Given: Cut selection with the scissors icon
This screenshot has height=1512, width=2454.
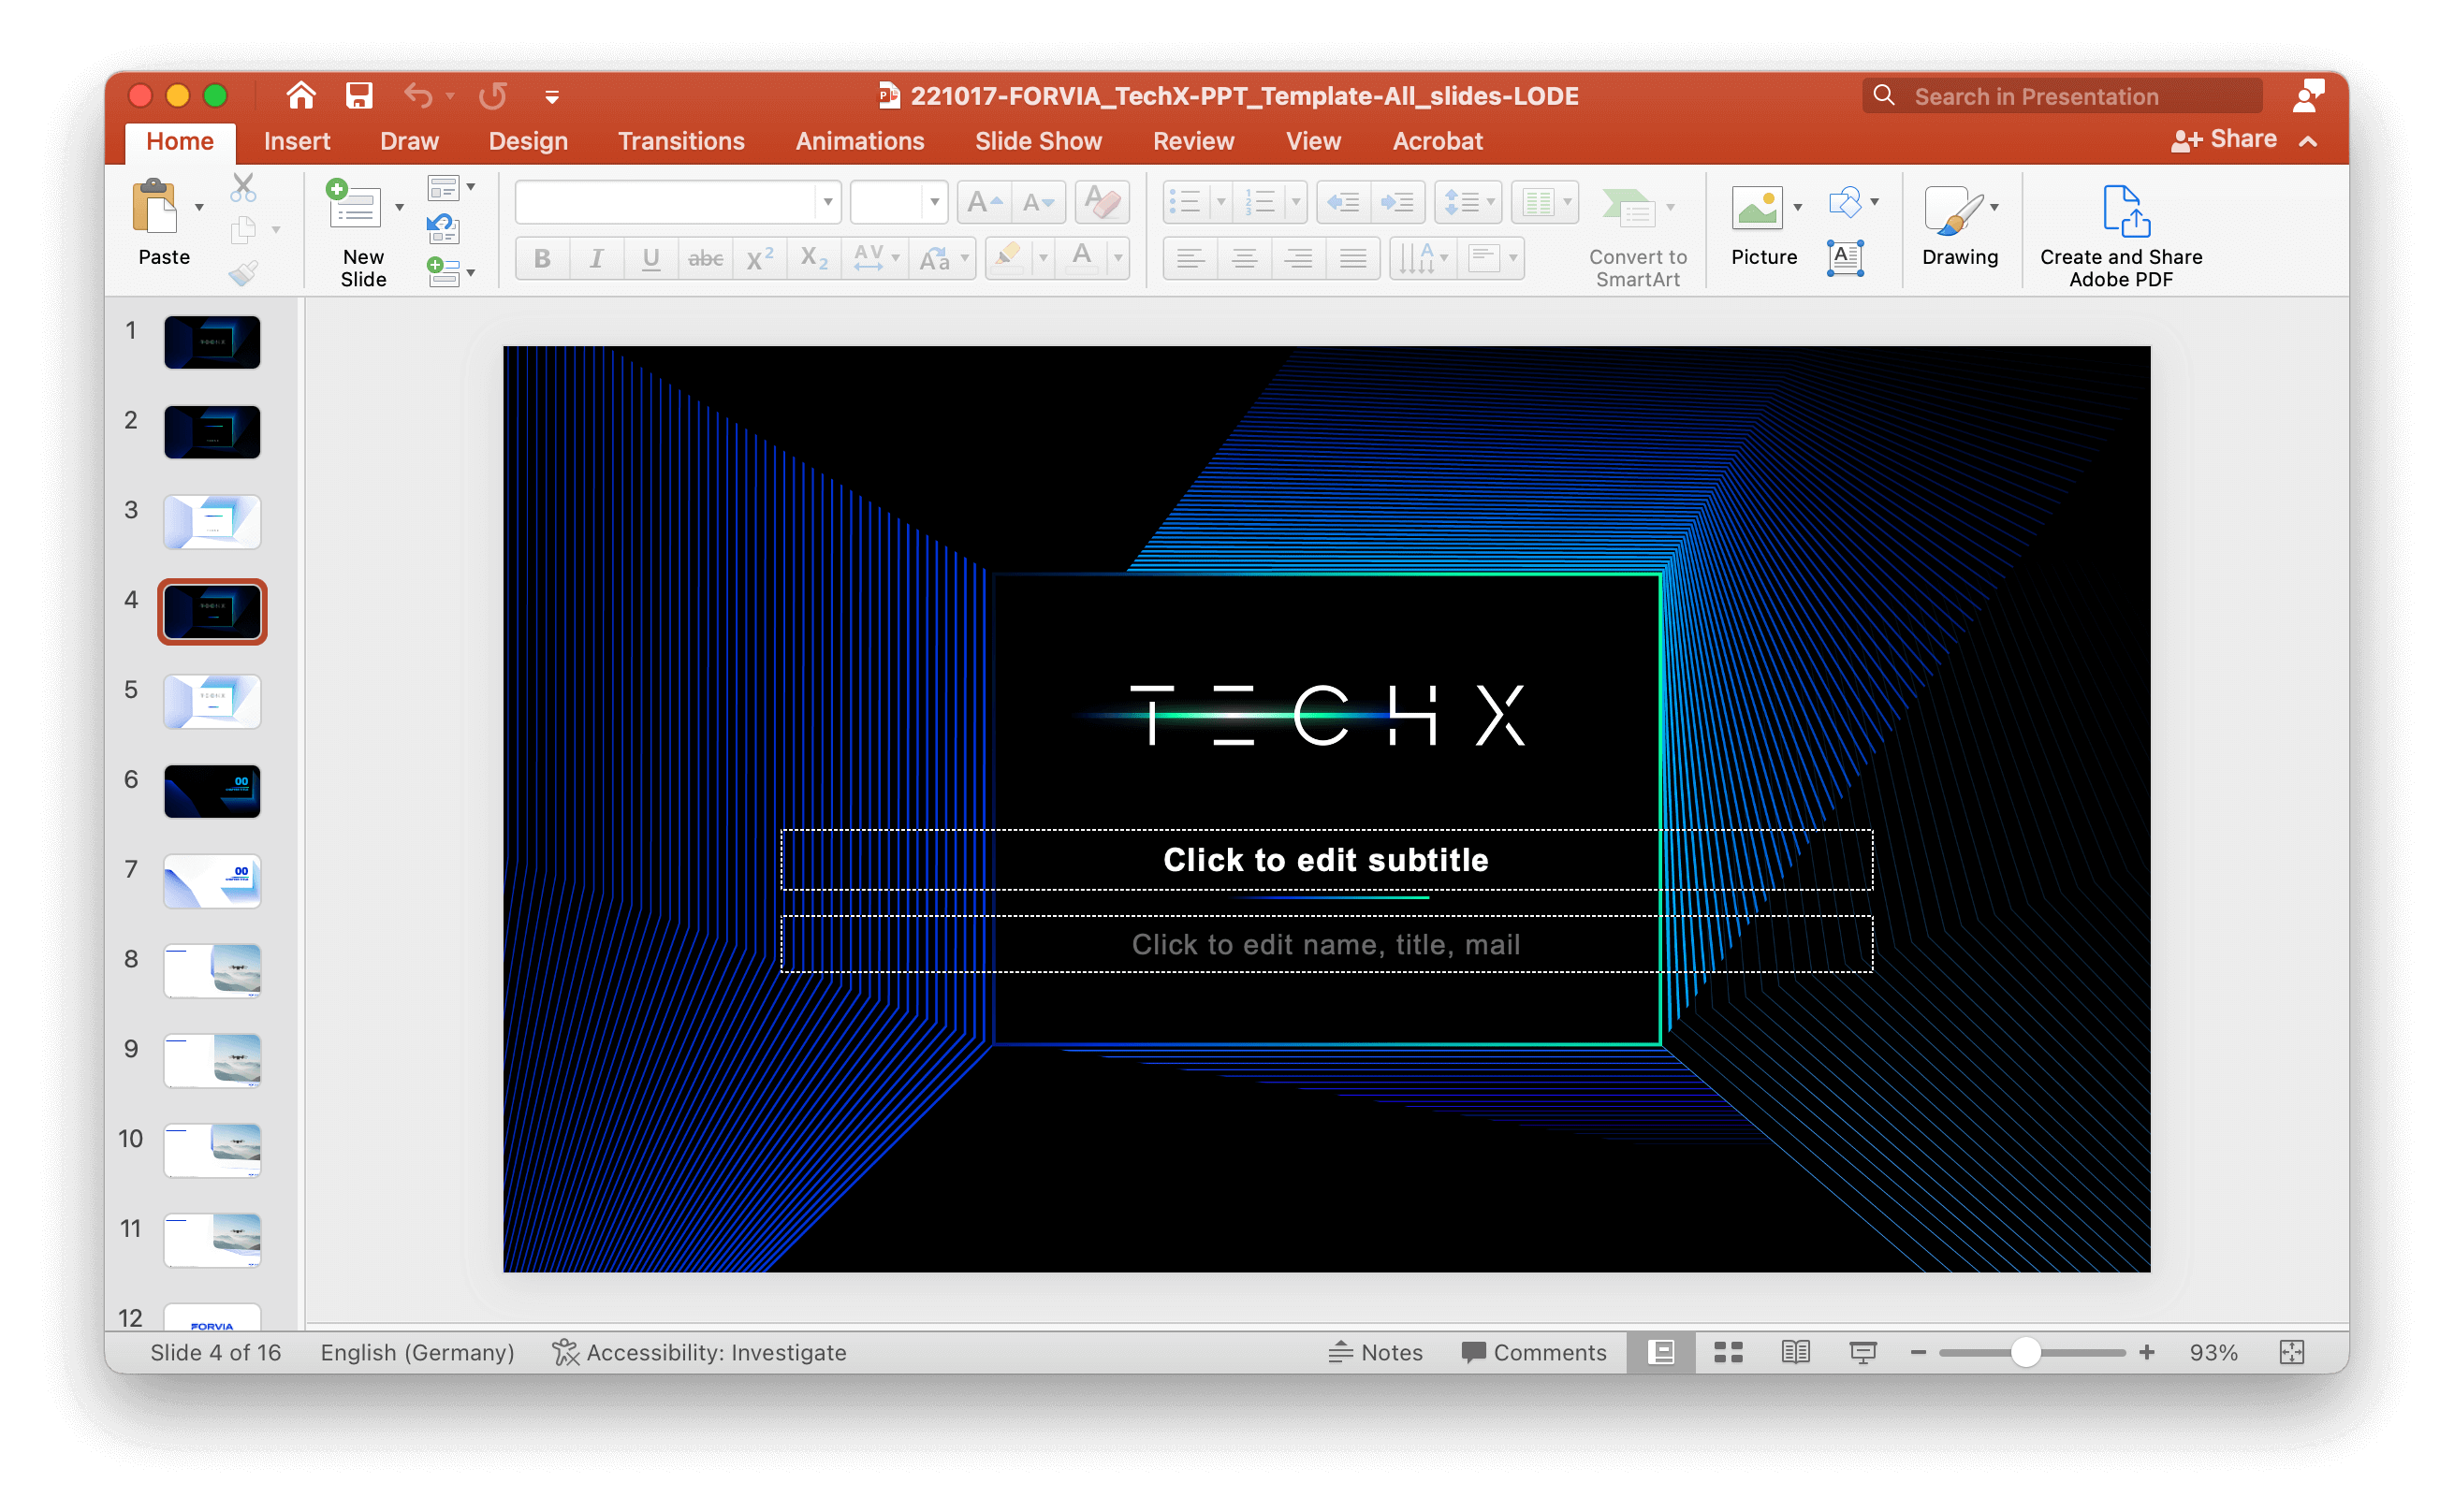Looking at the screenshot, I should coord(243,188).
